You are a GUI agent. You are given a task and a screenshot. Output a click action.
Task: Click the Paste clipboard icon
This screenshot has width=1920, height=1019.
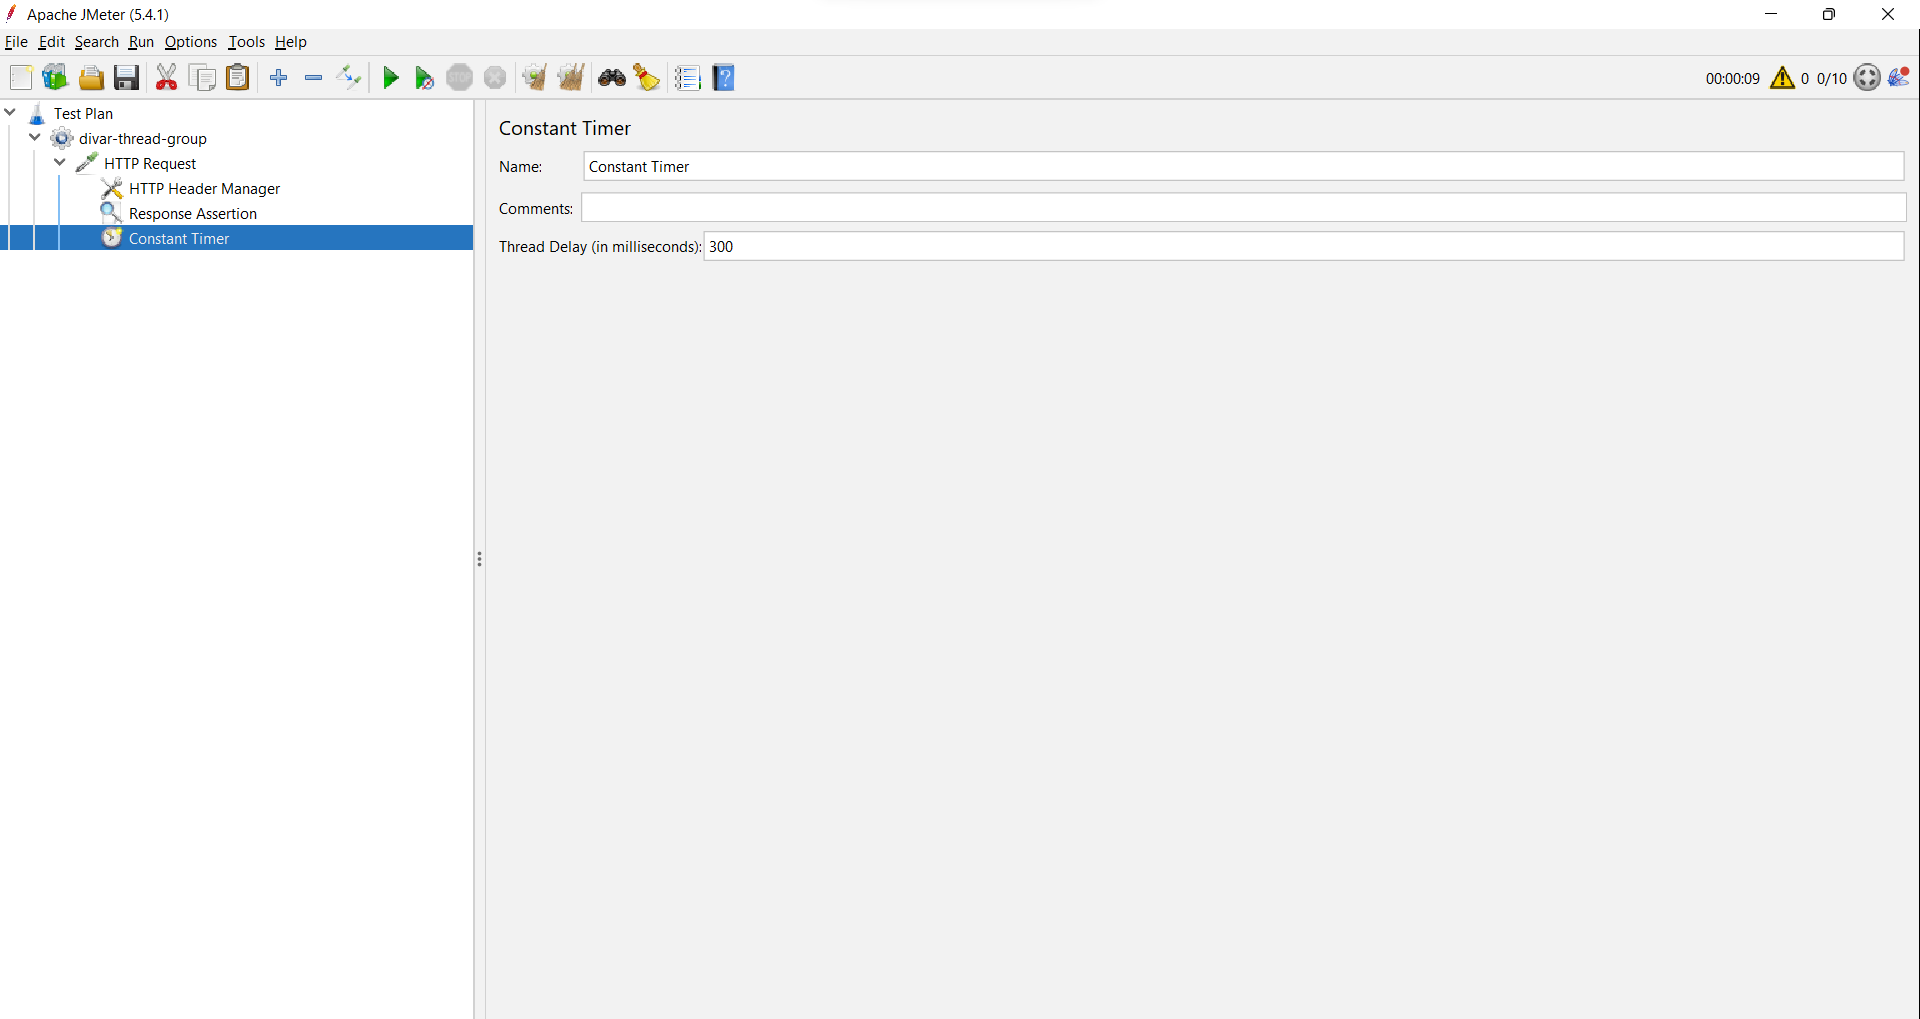(238, 78)
